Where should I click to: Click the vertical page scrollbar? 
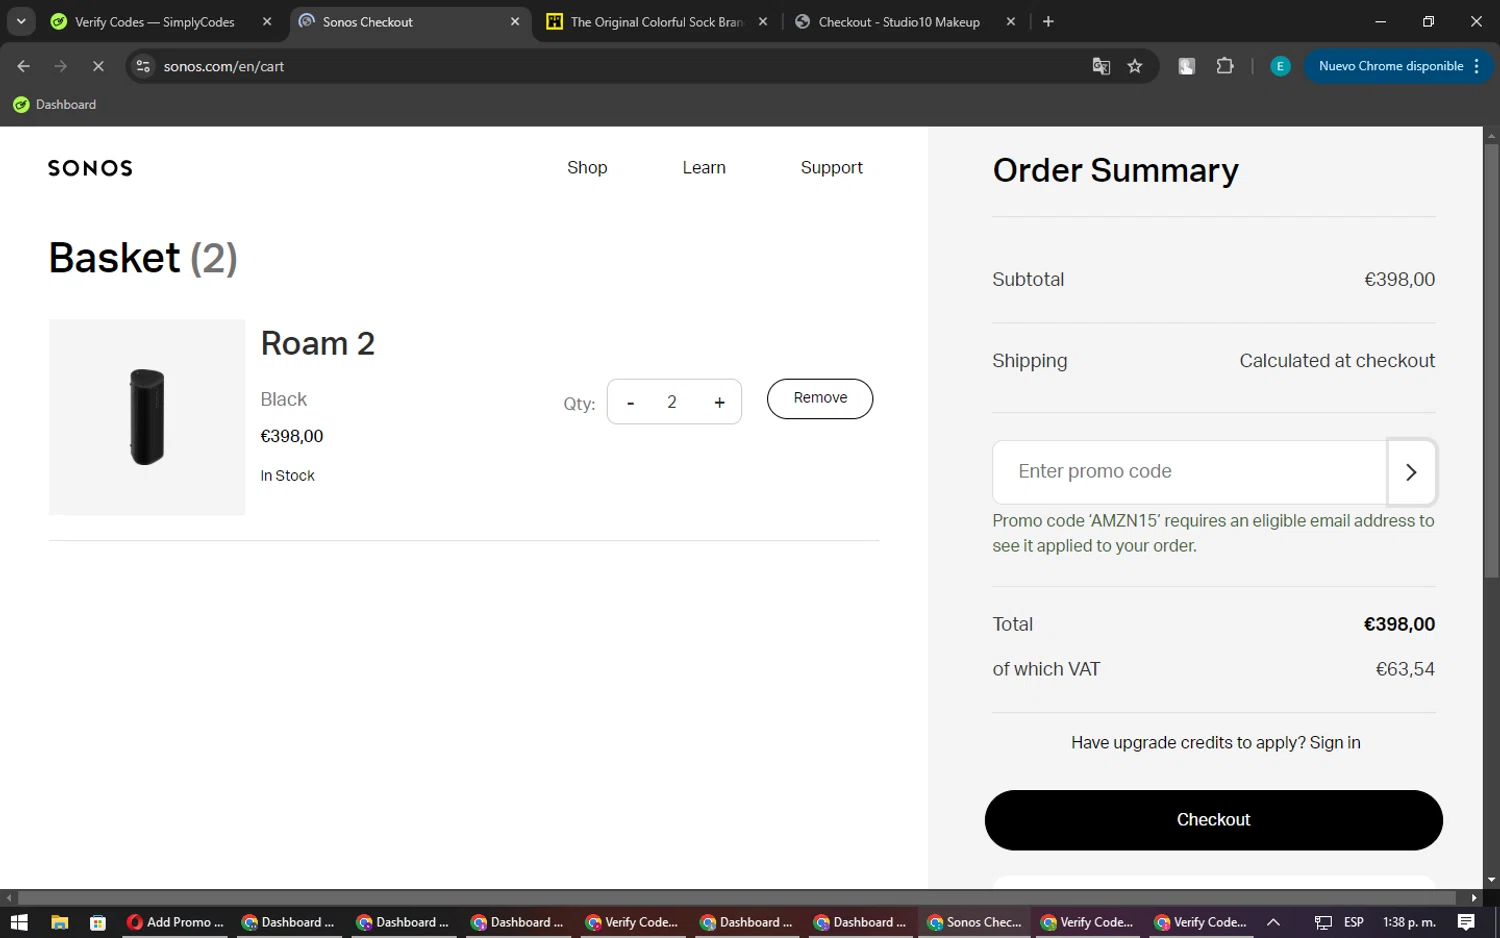(1491, 360)
